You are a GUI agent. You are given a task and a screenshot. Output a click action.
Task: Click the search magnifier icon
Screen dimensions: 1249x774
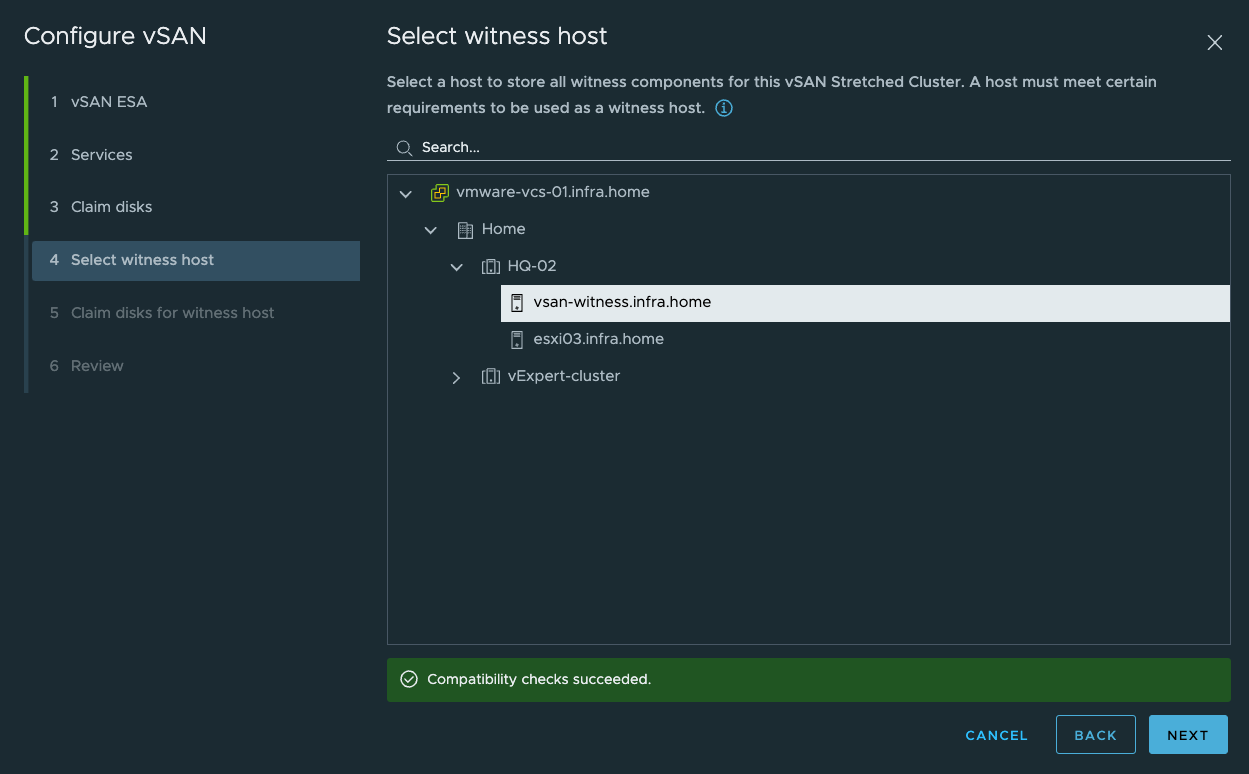[404, 147]
